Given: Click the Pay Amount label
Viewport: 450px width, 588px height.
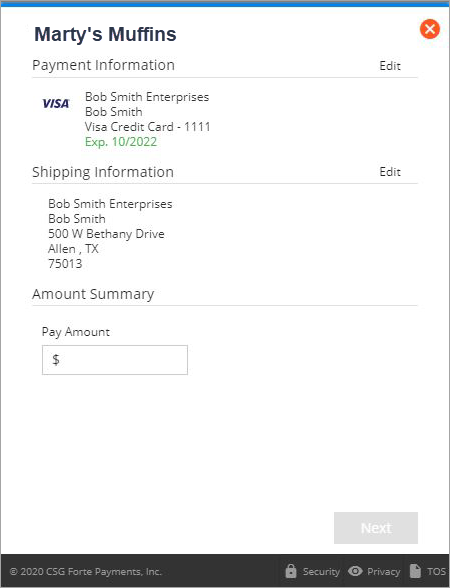Looking at the screenshot, I should 76,332.
